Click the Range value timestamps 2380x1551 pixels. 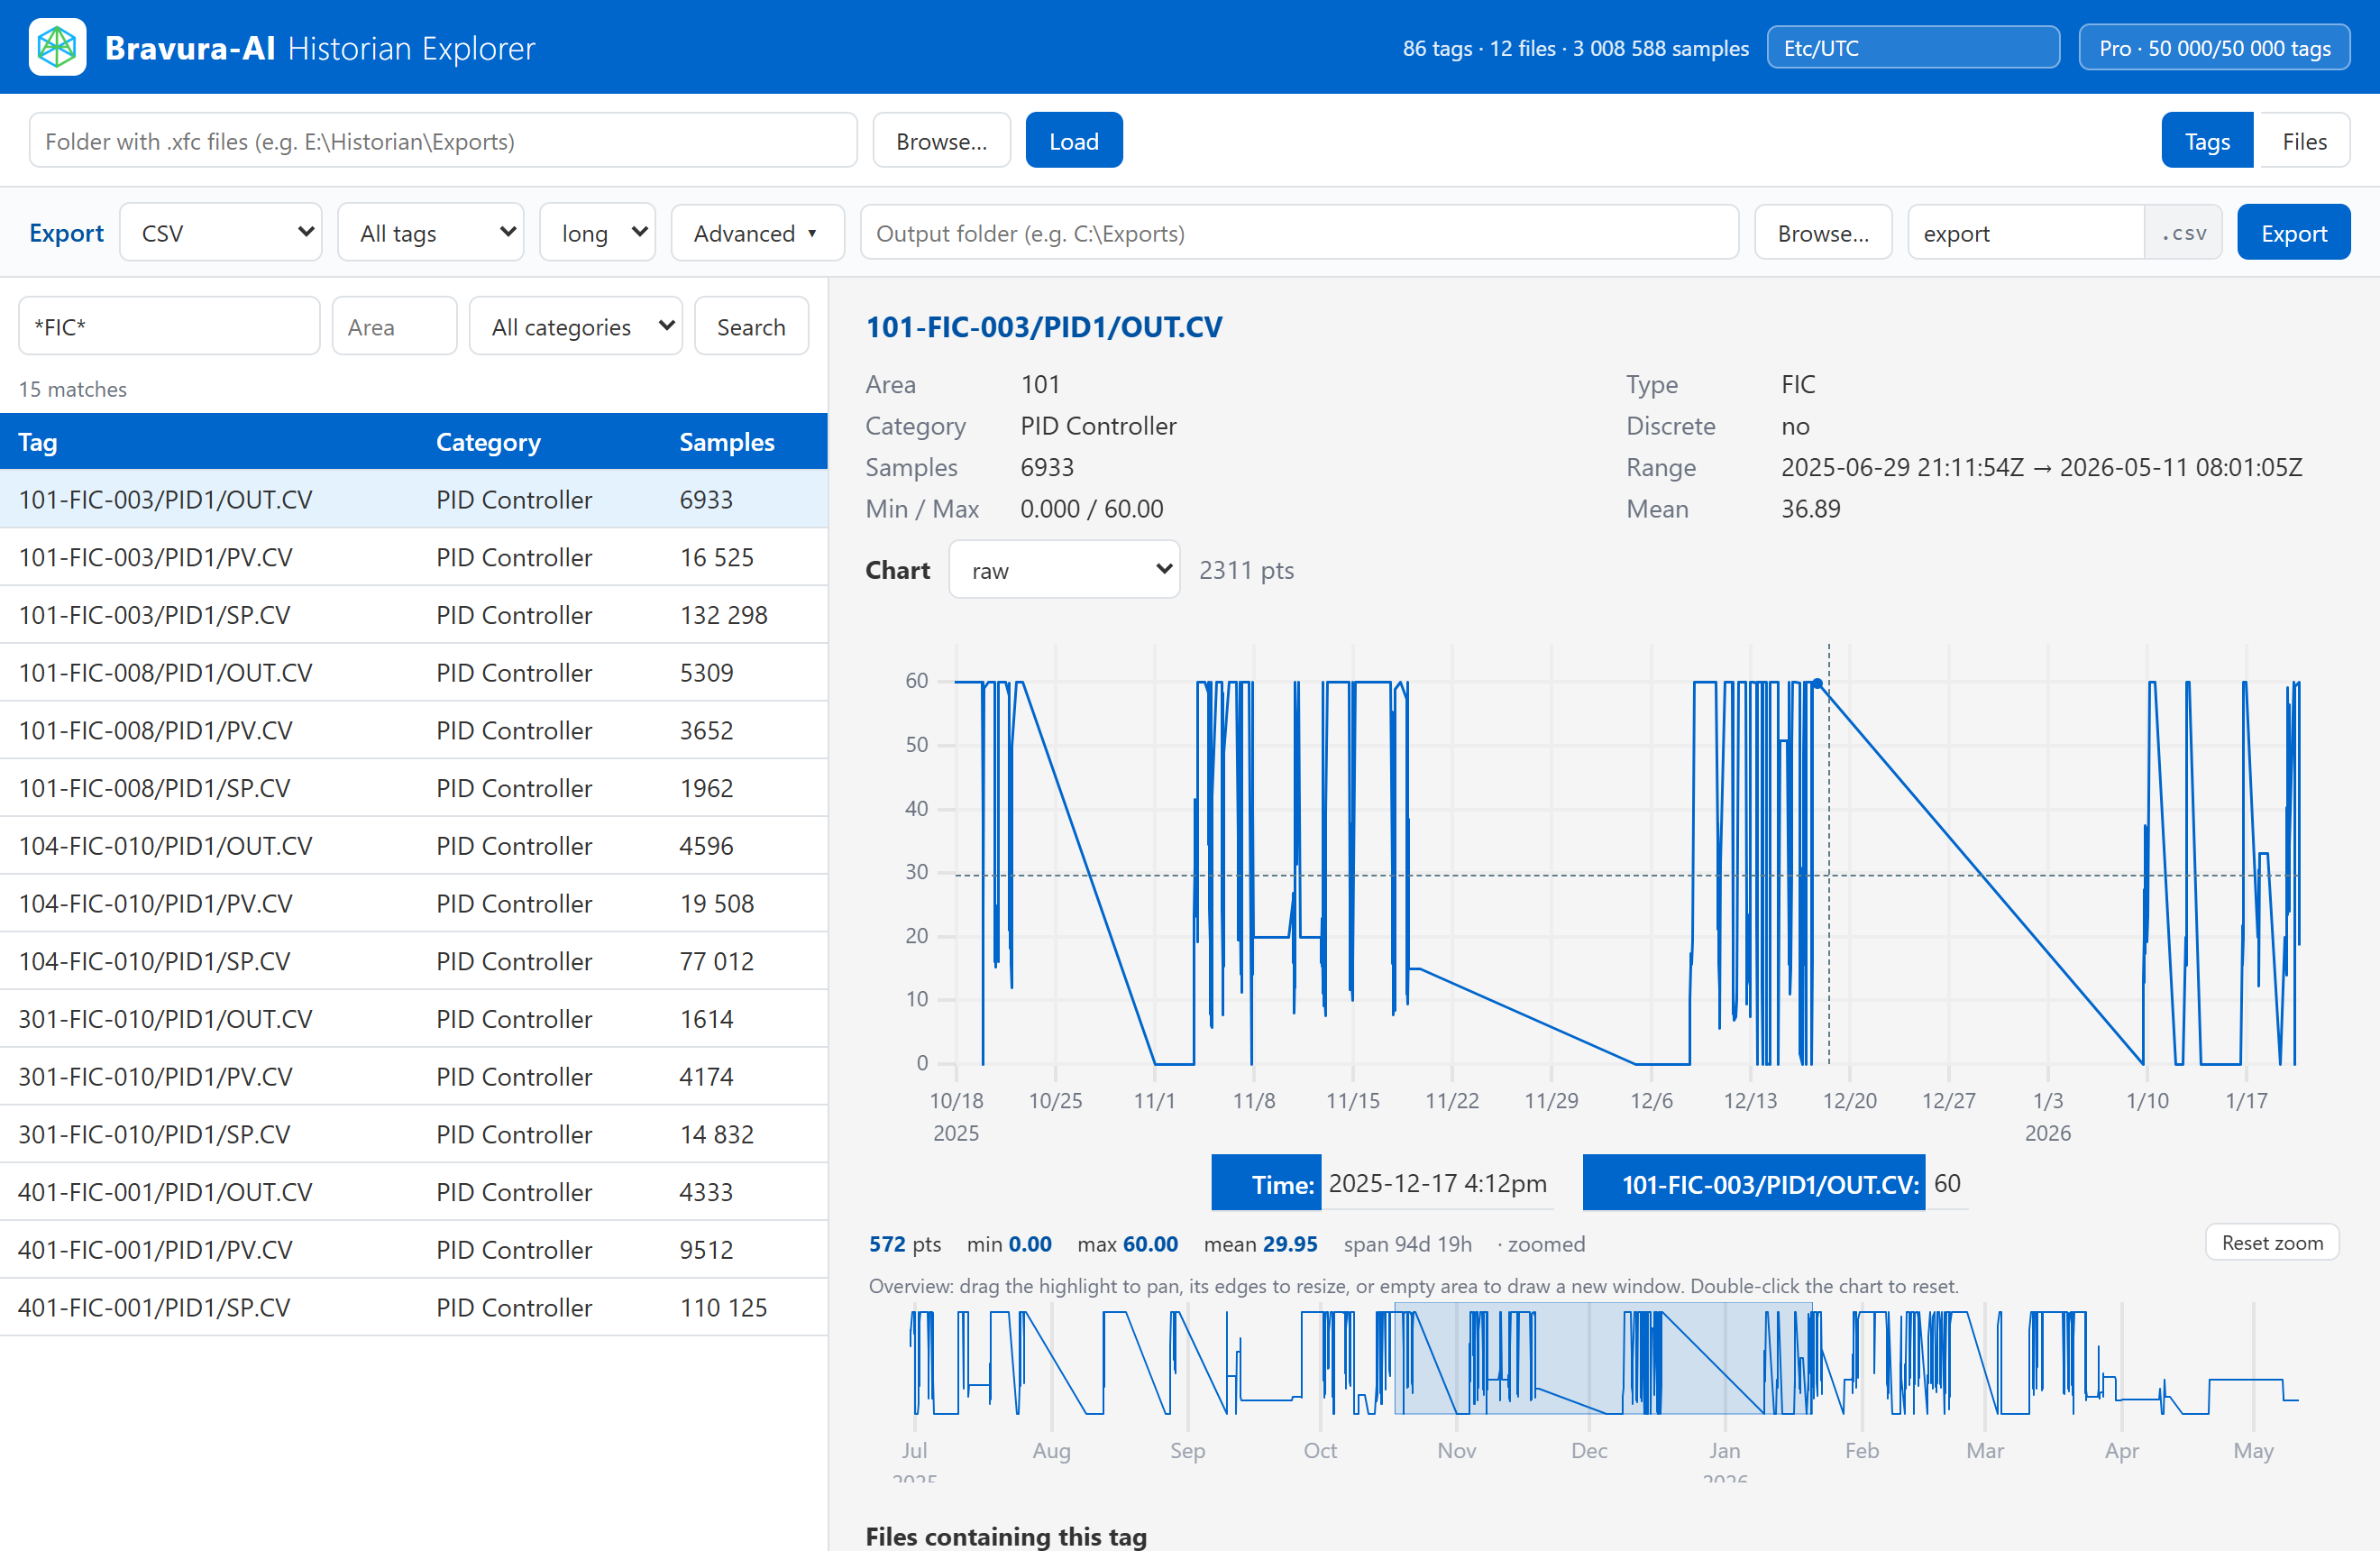(x=2041, y=467)
